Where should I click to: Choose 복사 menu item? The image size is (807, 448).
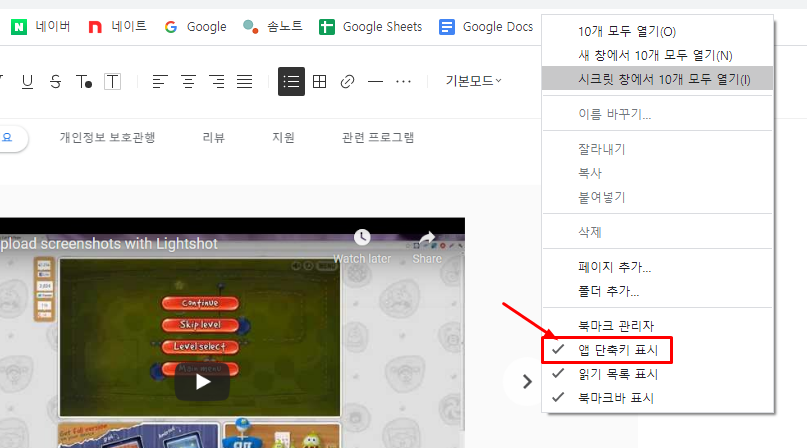click(x=657, y=173)
